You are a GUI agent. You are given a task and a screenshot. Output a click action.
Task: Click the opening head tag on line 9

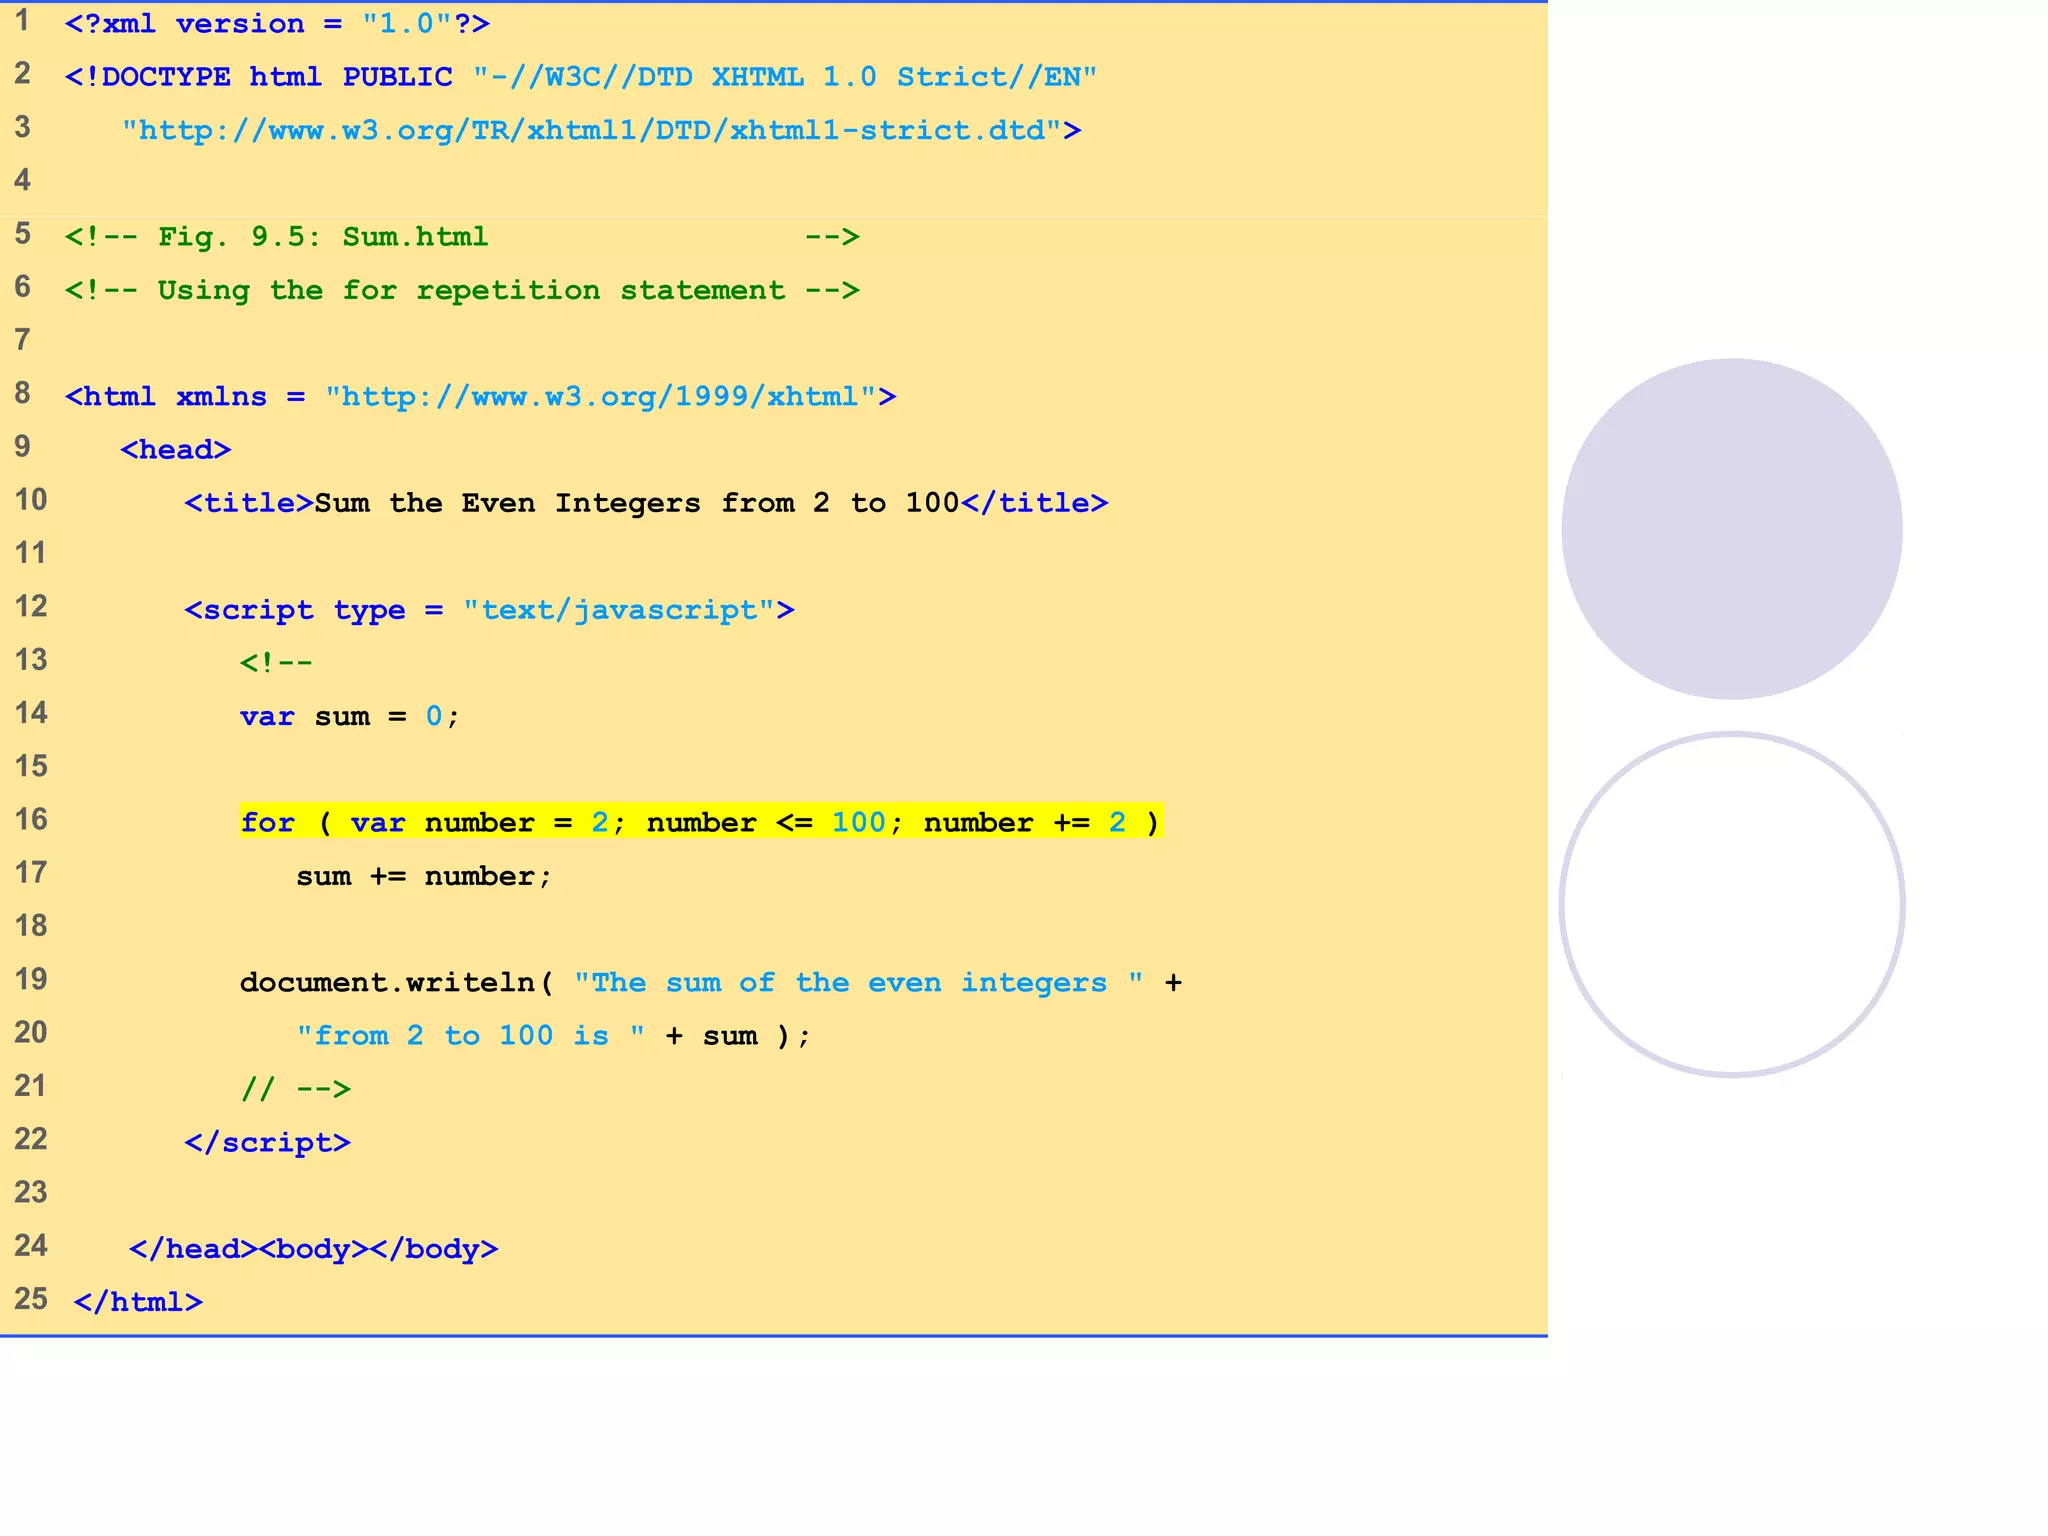point(176,450)
